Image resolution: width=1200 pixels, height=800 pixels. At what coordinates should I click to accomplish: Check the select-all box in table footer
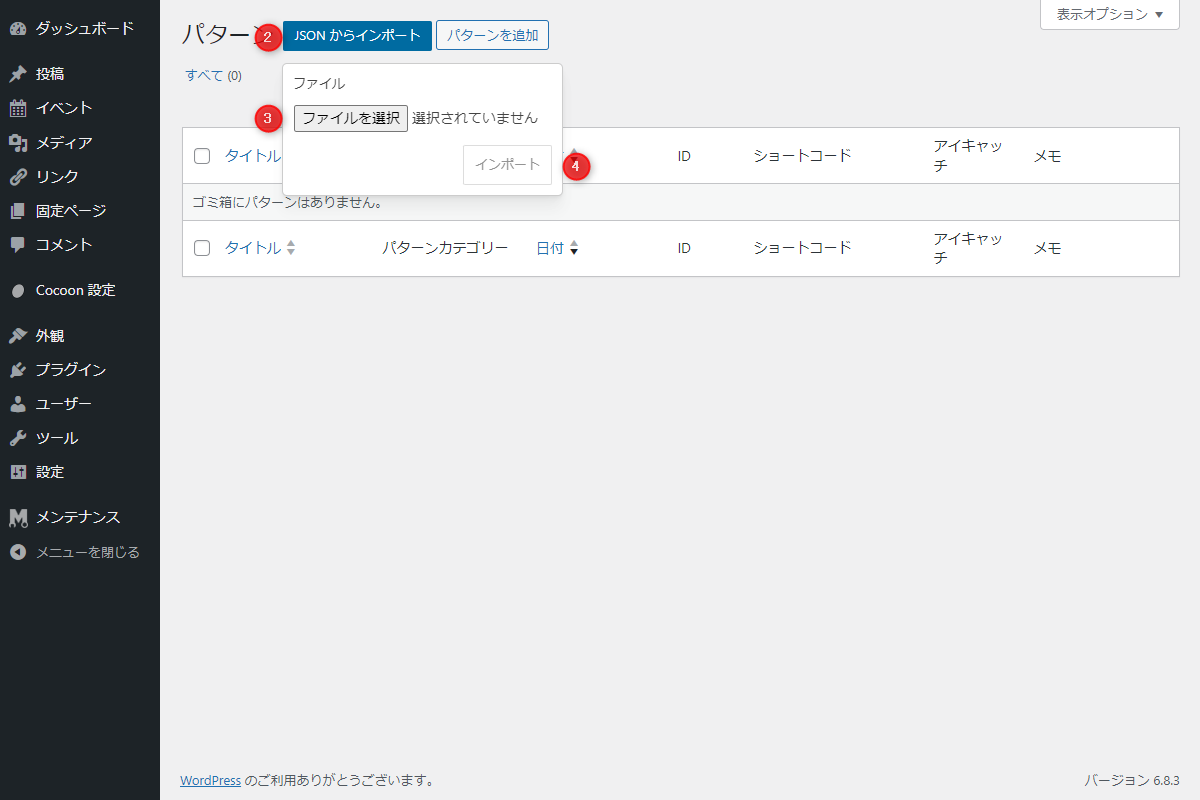pyautogui.click(x=202, y=248)
